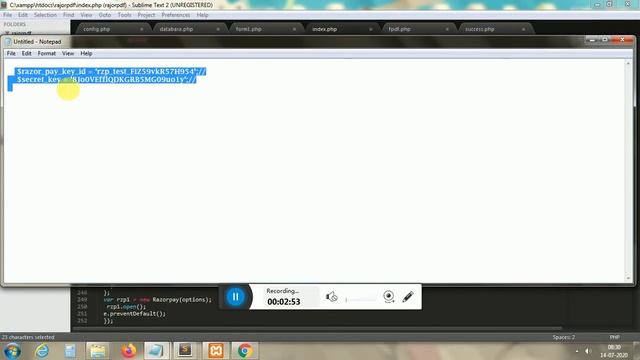This screenshot has height=360, width=640.
Task: Click the $razor_pay_key_id line in Notepad
Action: coord(111,71)
